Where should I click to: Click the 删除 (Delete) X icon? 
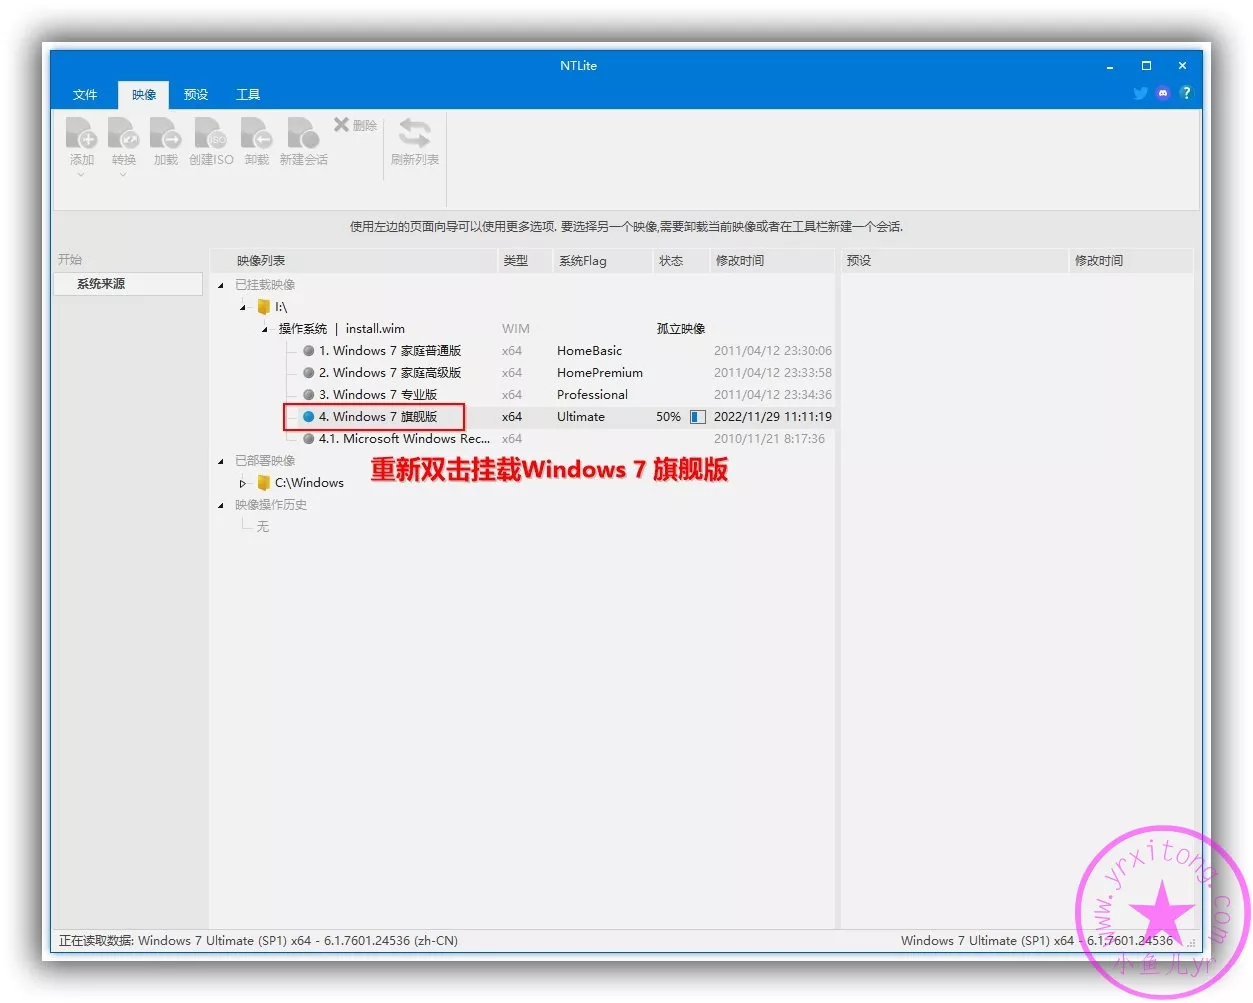coord(341,124)
